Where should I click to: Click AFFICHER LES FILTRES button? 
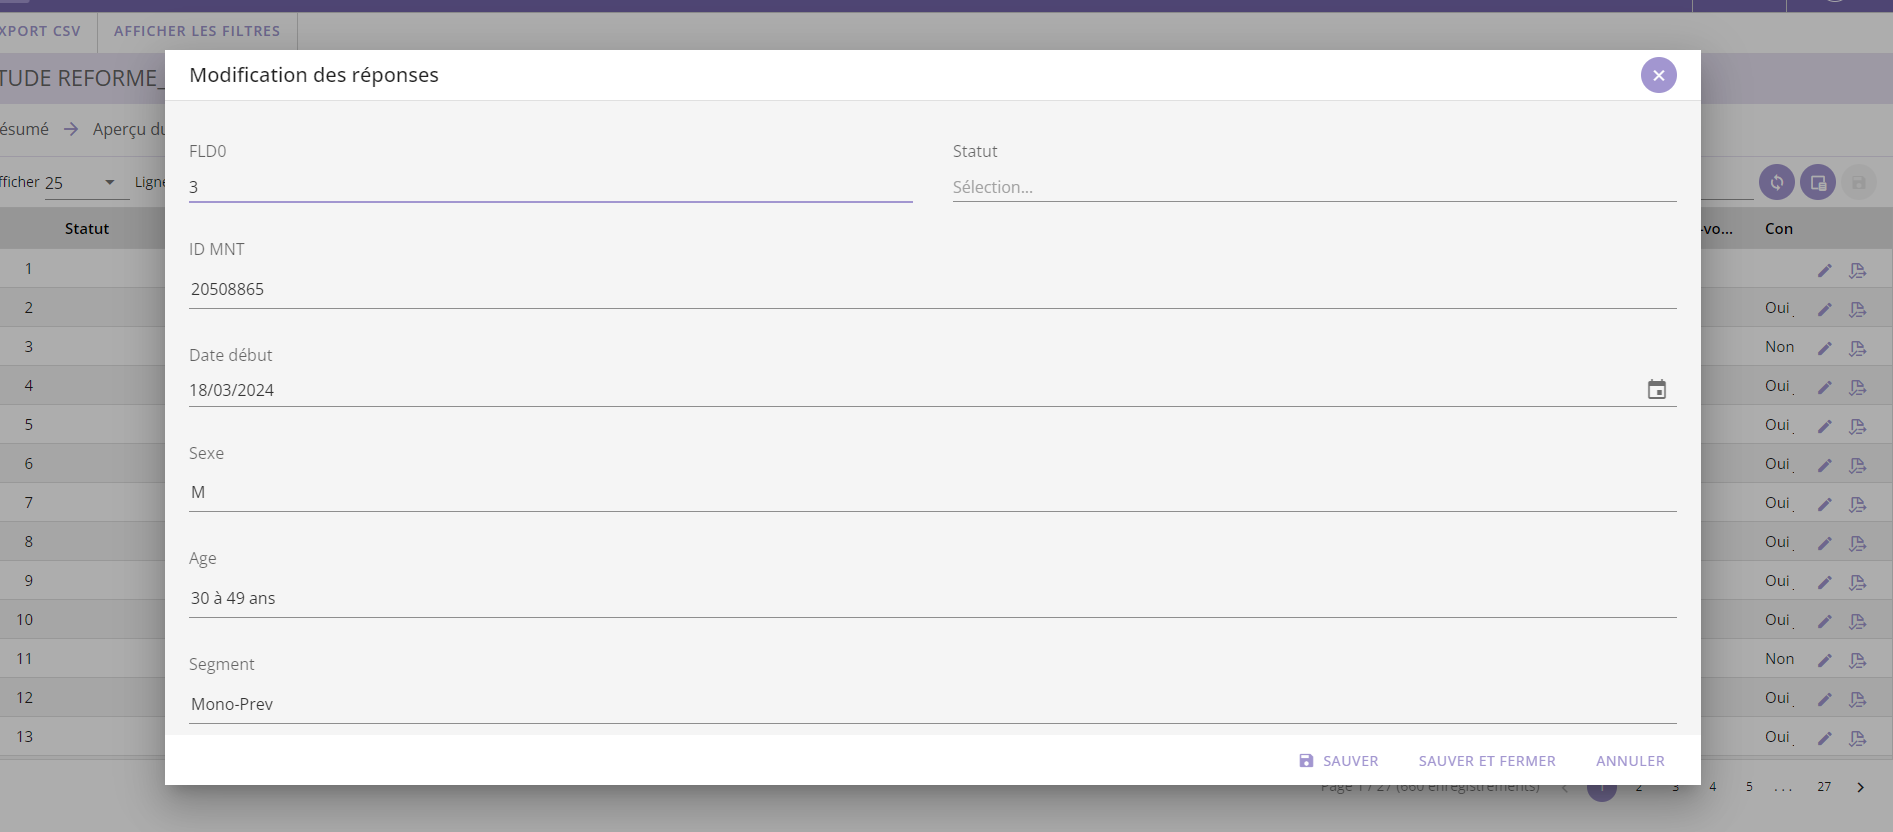(x=197, y=31)
